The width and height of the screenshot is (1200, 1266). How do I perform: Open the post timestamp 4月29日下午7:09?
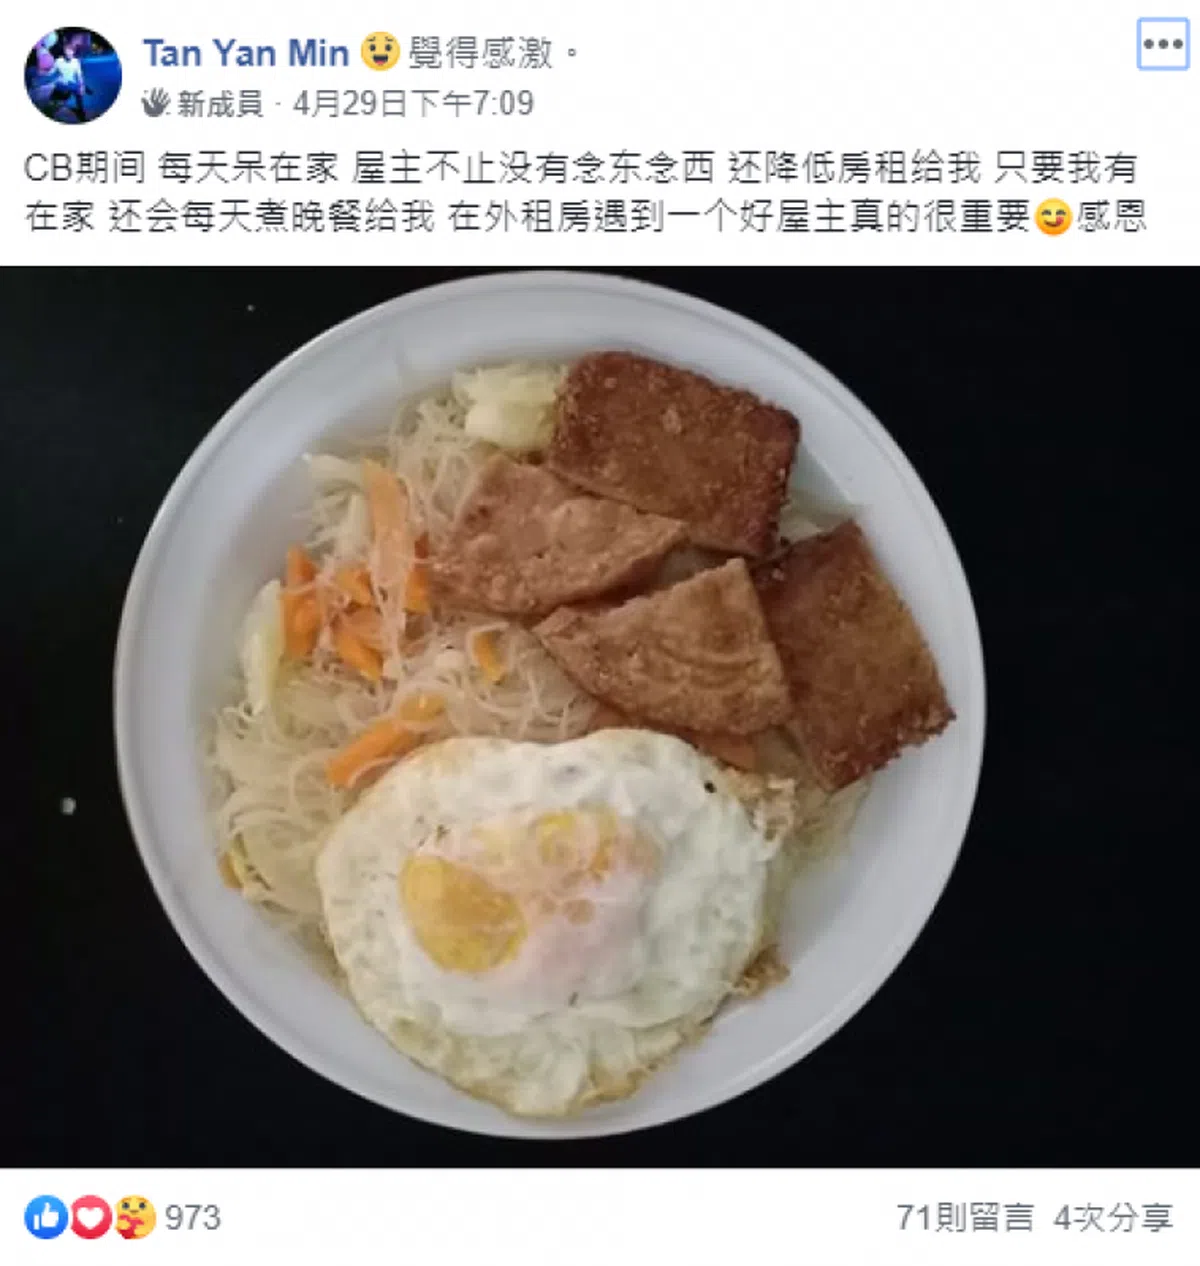point(413,103)
